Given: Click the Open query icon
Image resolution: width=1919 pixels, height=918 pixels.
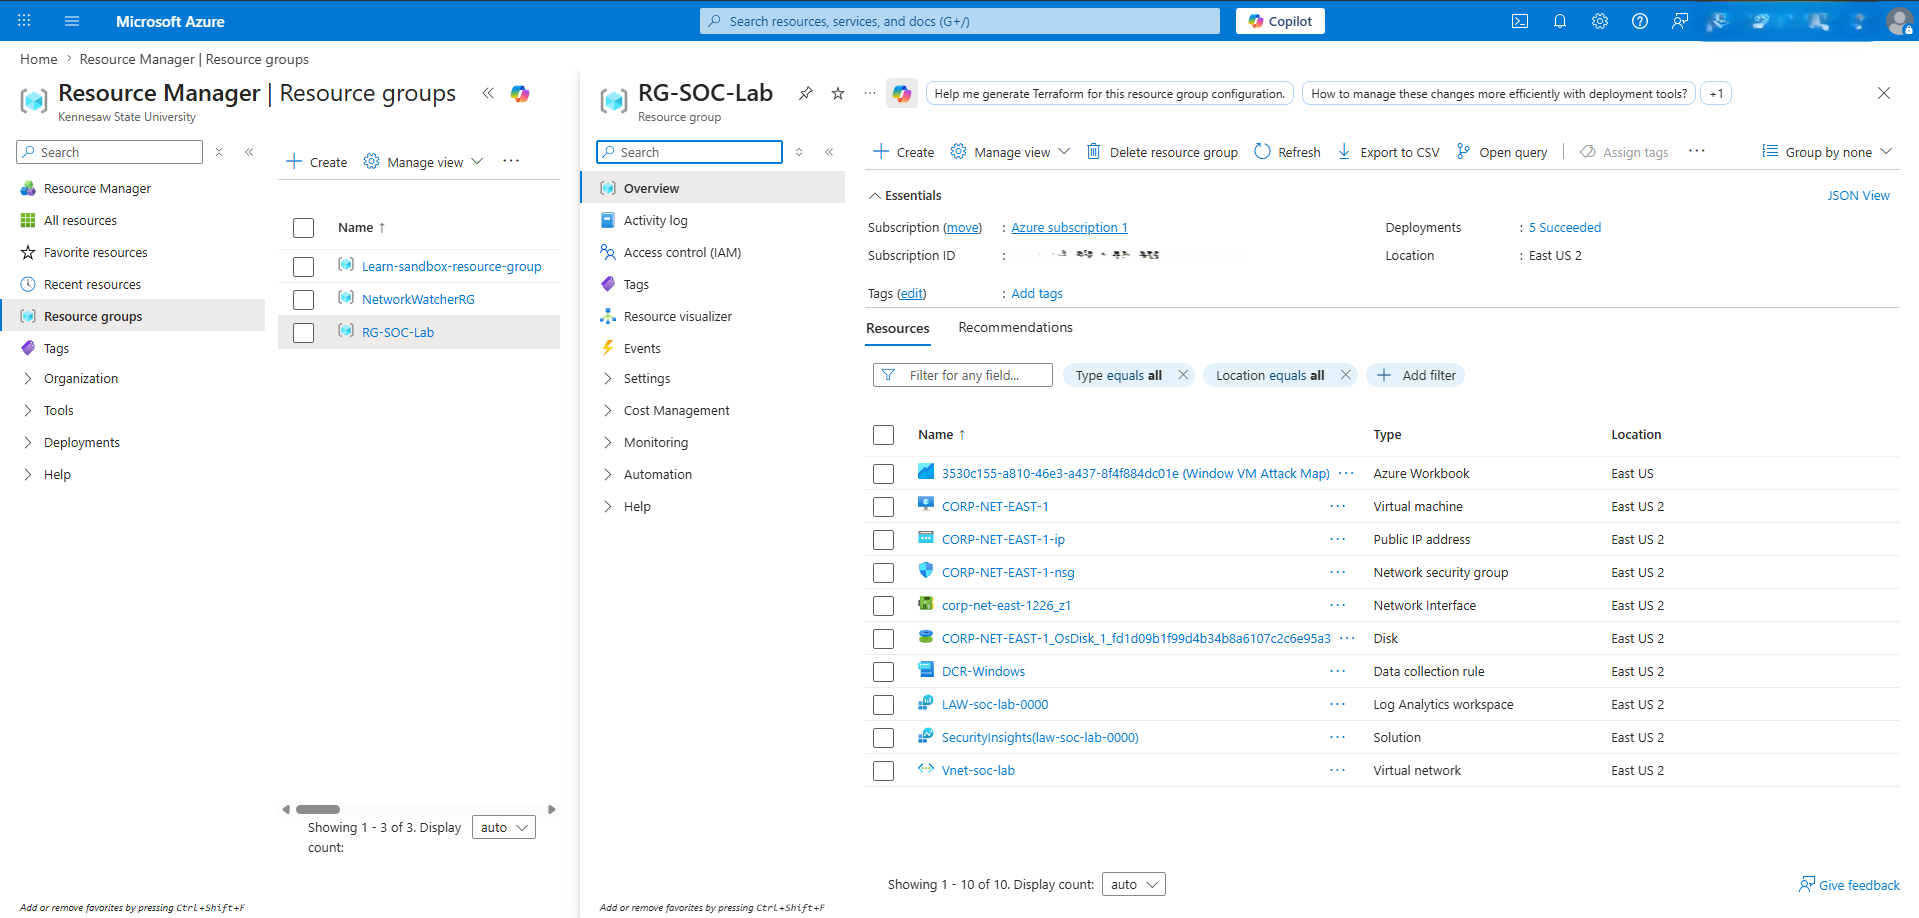Looking at the screenshot, I should pos(1463,151).
